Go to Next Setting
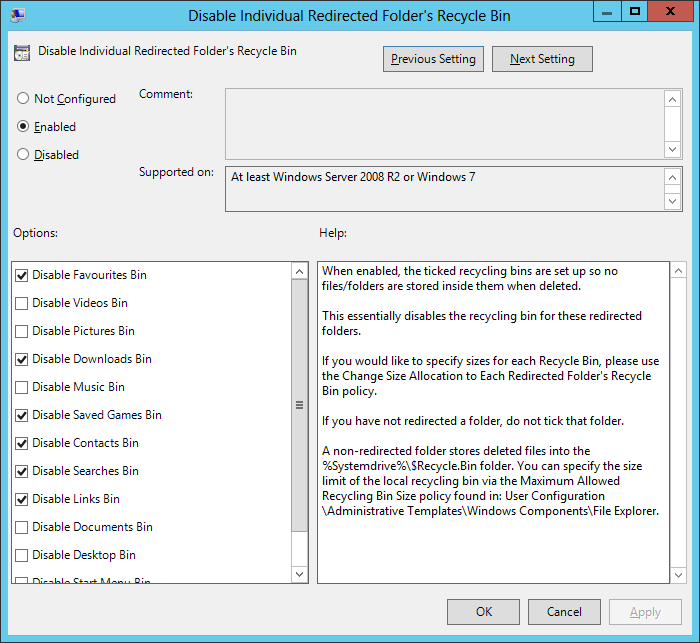Screen dimensions: 700x643 542,59
